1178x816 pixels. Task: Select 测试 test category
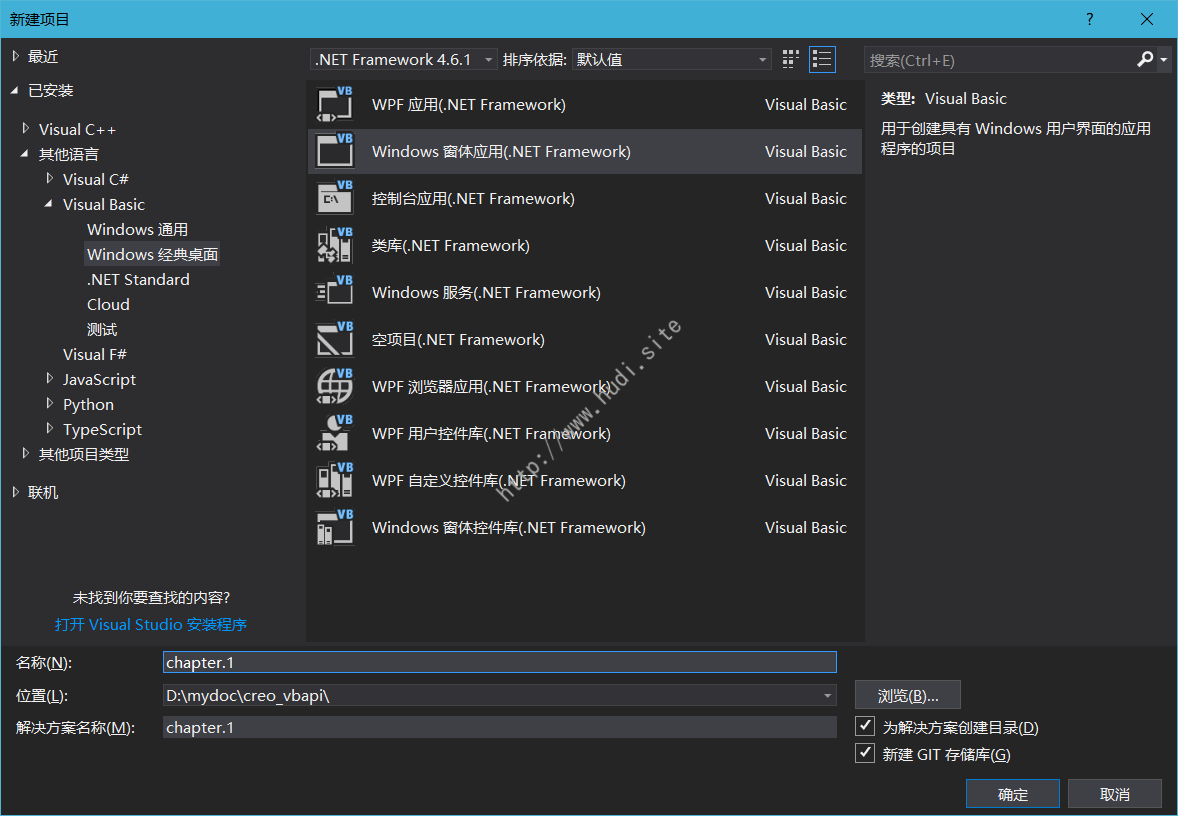pos(101,329)
